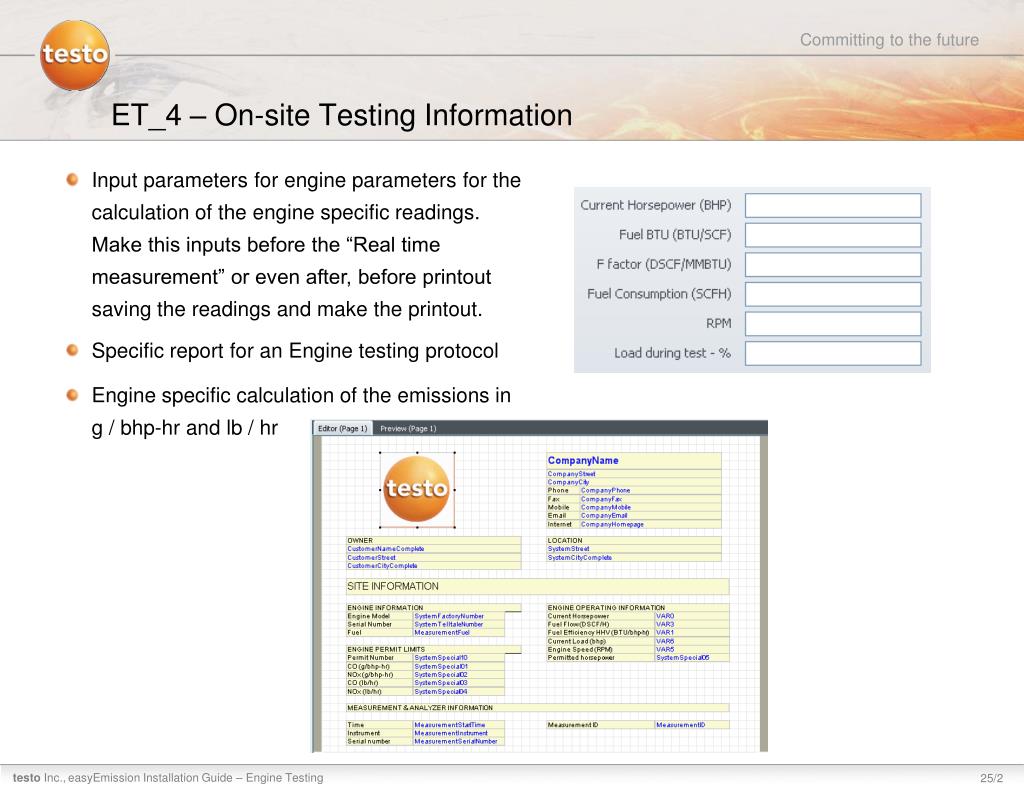Click the ENGINE OPERATING INFORMATION heading

coord(637,607)
